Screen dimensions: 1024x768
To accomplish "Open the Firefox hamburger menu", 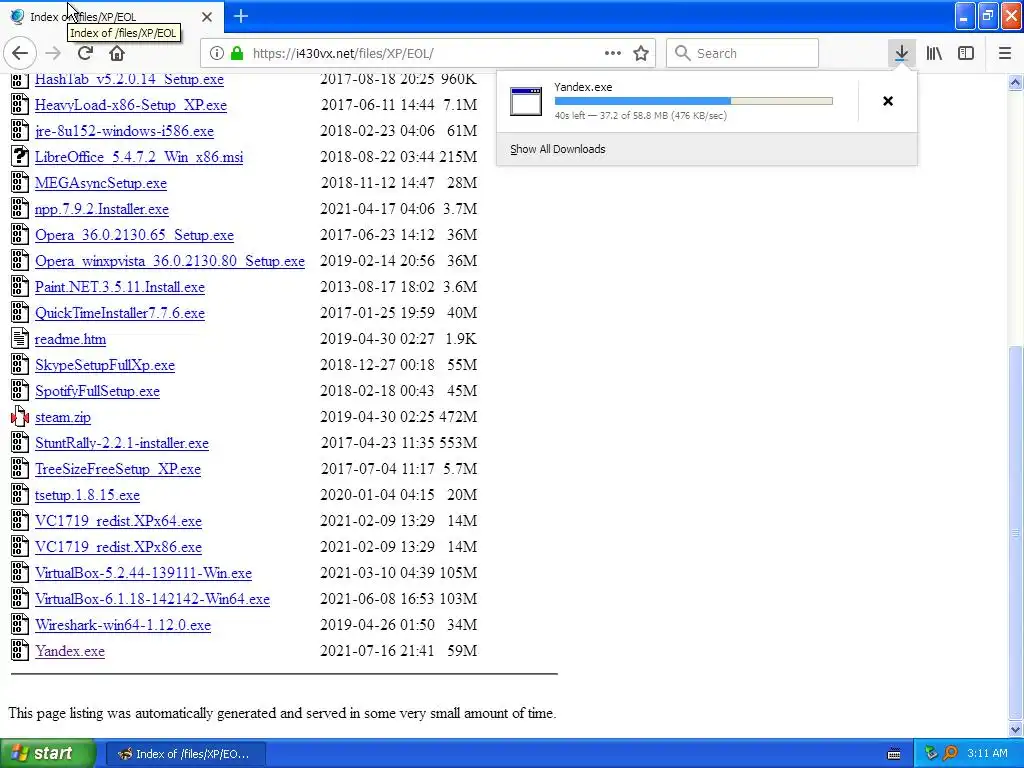I will (1005, 54).
